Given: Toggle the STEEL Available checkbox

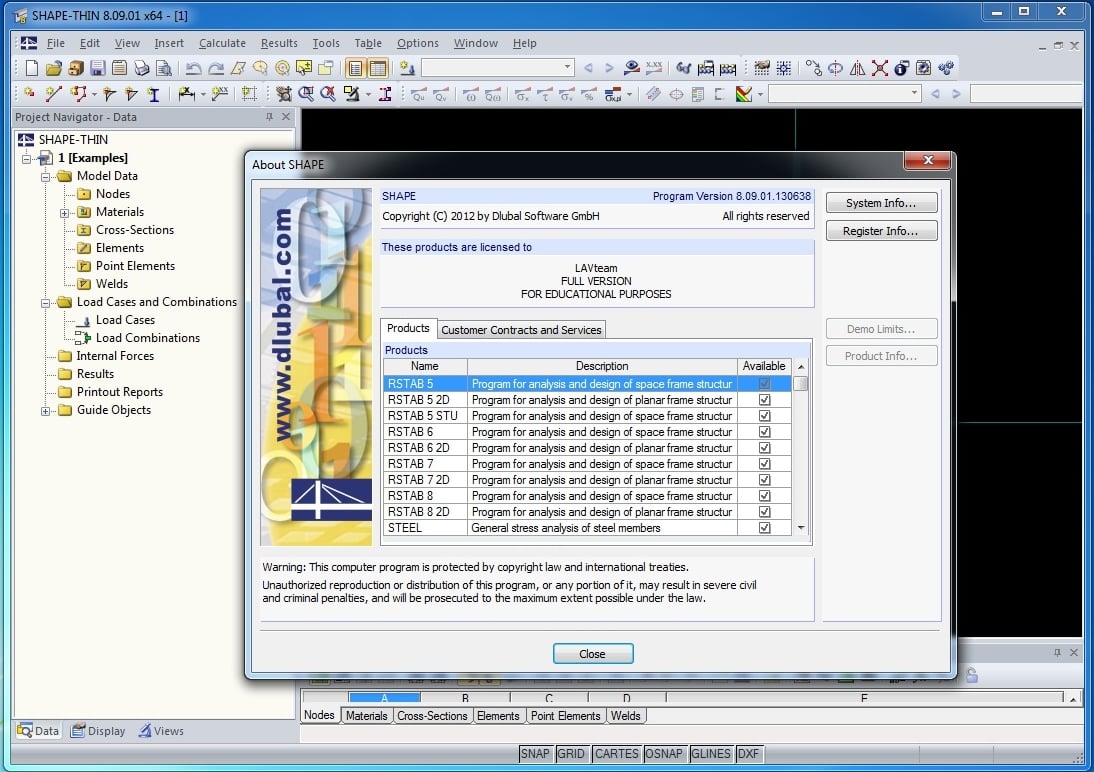Looking at the screenshot, I should pyautogui.click(x=764, y=528).
